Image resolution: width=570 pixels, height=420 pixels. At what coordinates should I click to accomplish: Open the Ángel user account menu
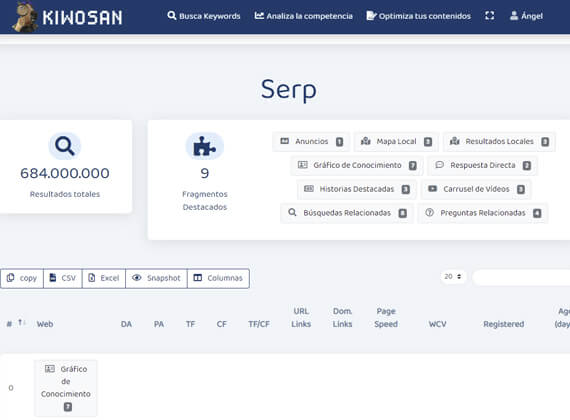pos(526,16)
